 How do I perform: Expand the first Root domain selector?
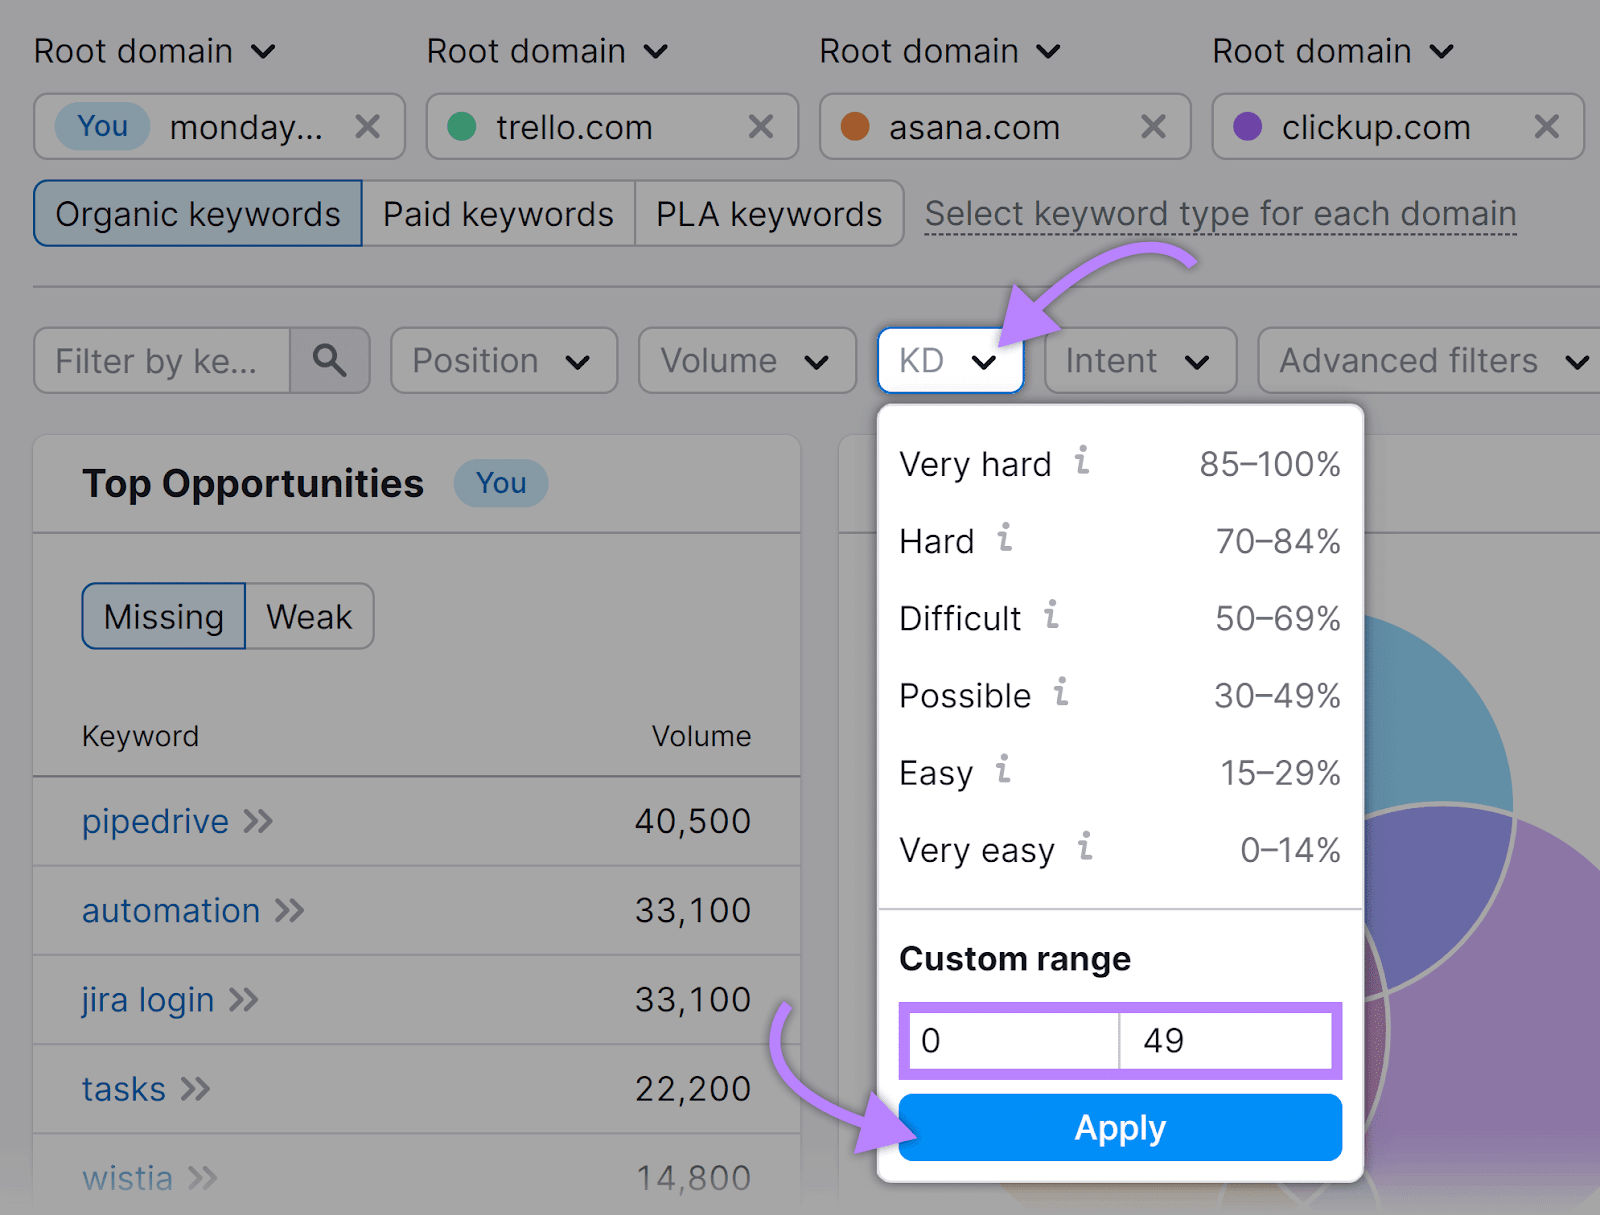155,51
